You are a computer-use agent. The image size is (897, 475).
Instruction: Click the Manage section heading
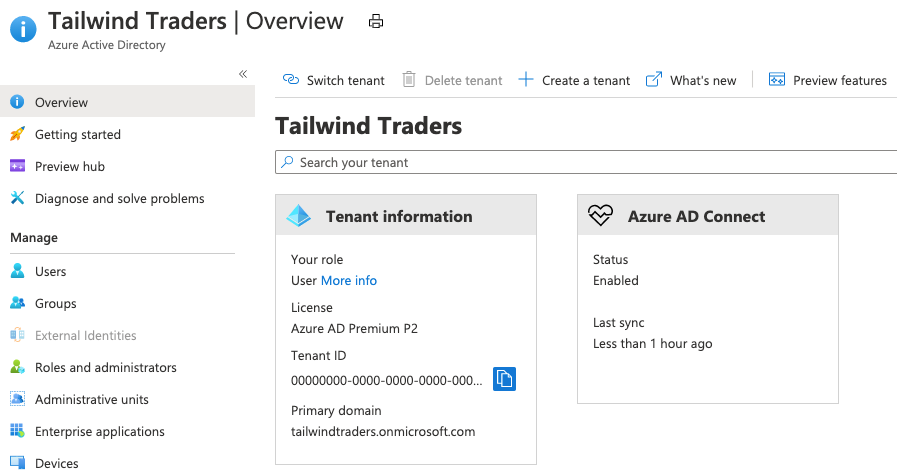[34, 238]
